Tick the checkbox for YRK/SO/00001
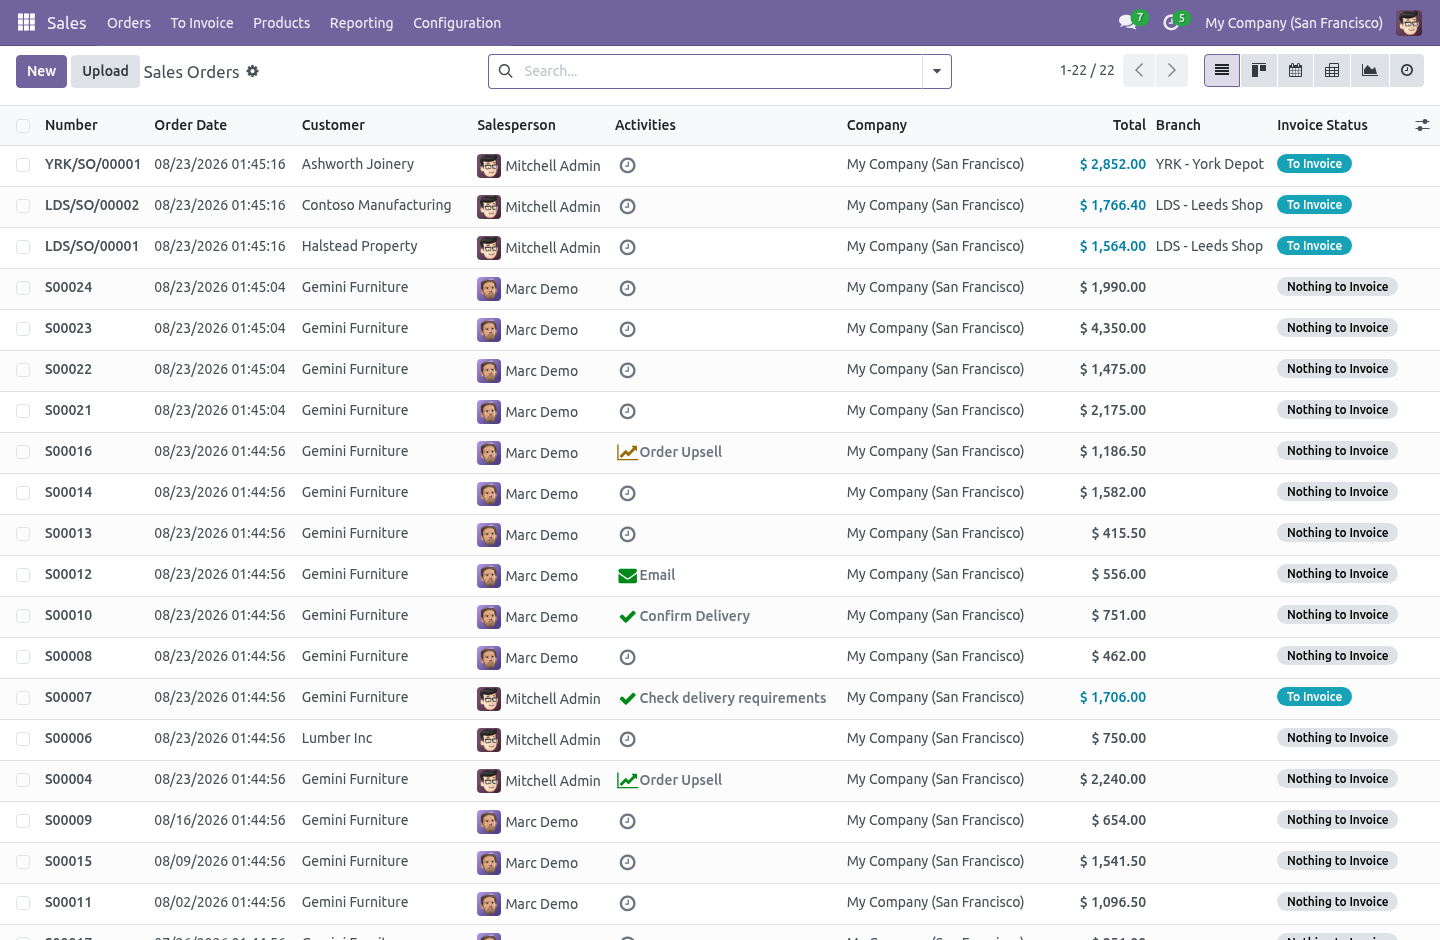 (23, 165)
